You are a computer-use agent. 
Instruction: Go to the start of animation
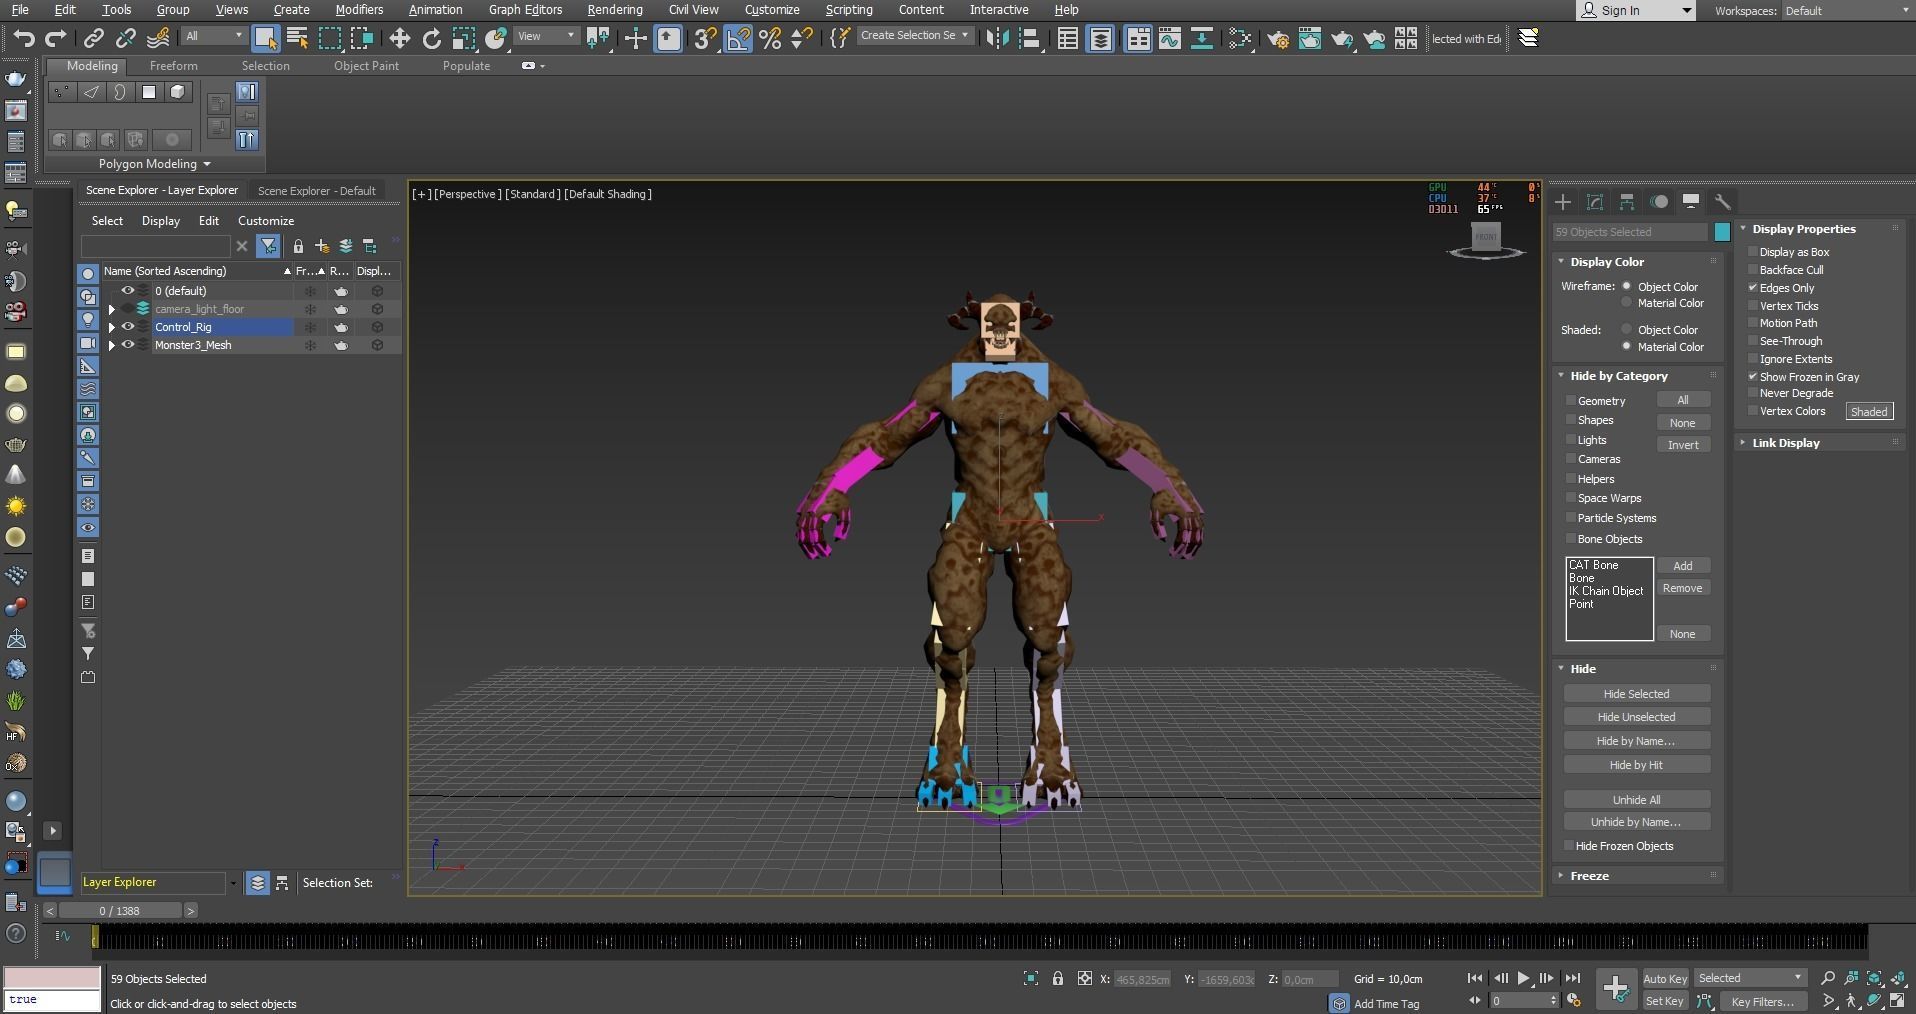(x=1475, y=978)
